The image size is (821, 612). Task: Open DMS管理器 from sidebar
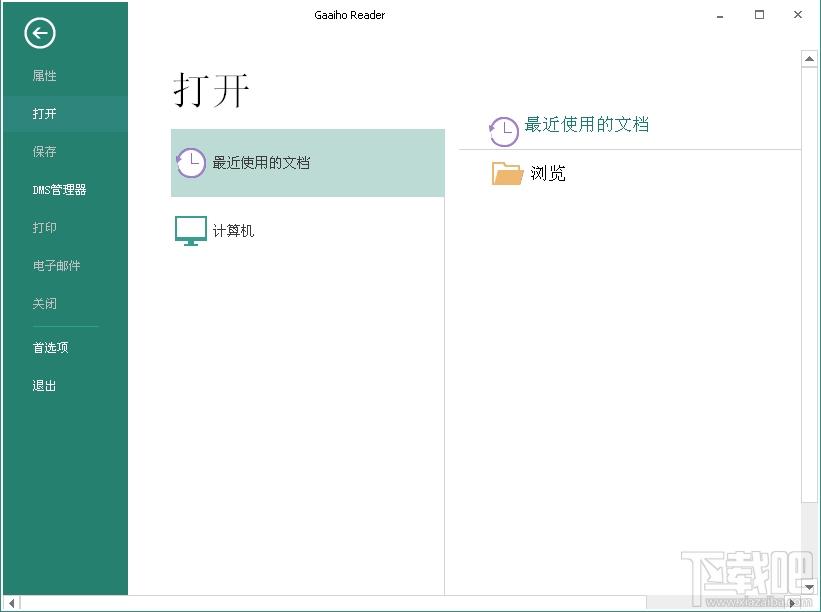pyautogui.click(x=59, y=190)
